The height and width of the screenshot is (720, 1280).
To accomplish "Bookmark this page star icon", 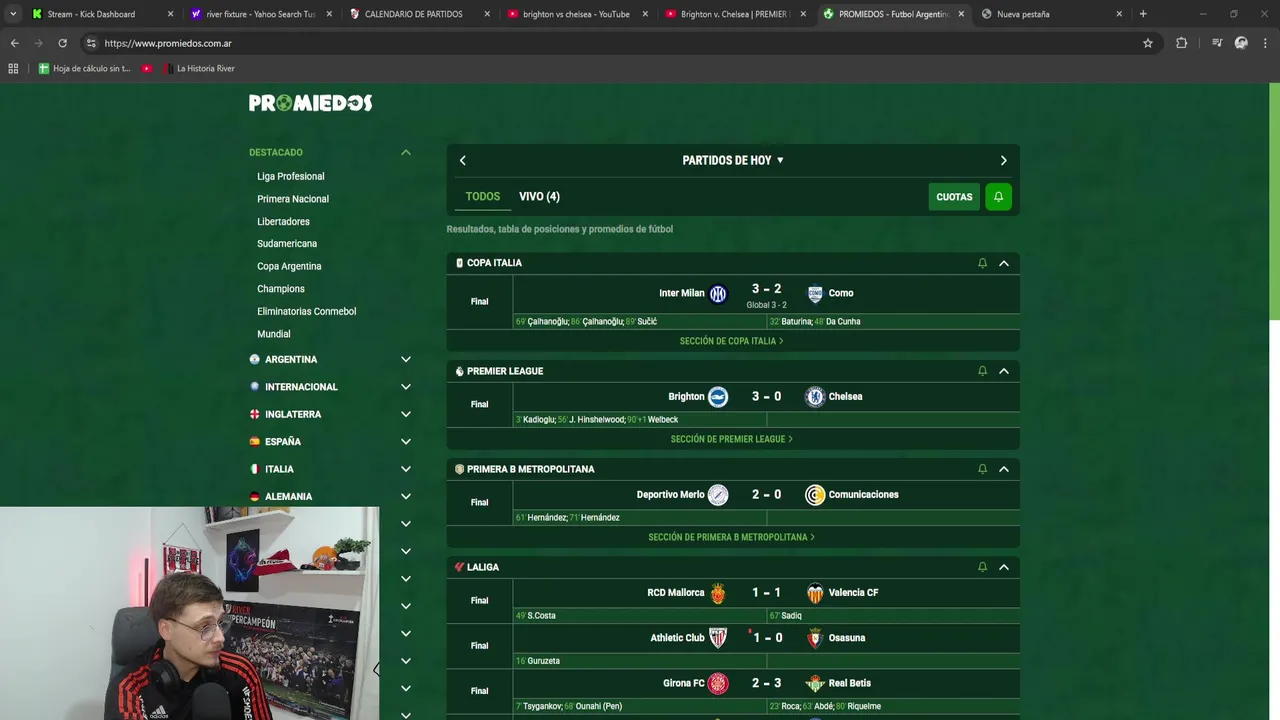I will coord(1148,43).
